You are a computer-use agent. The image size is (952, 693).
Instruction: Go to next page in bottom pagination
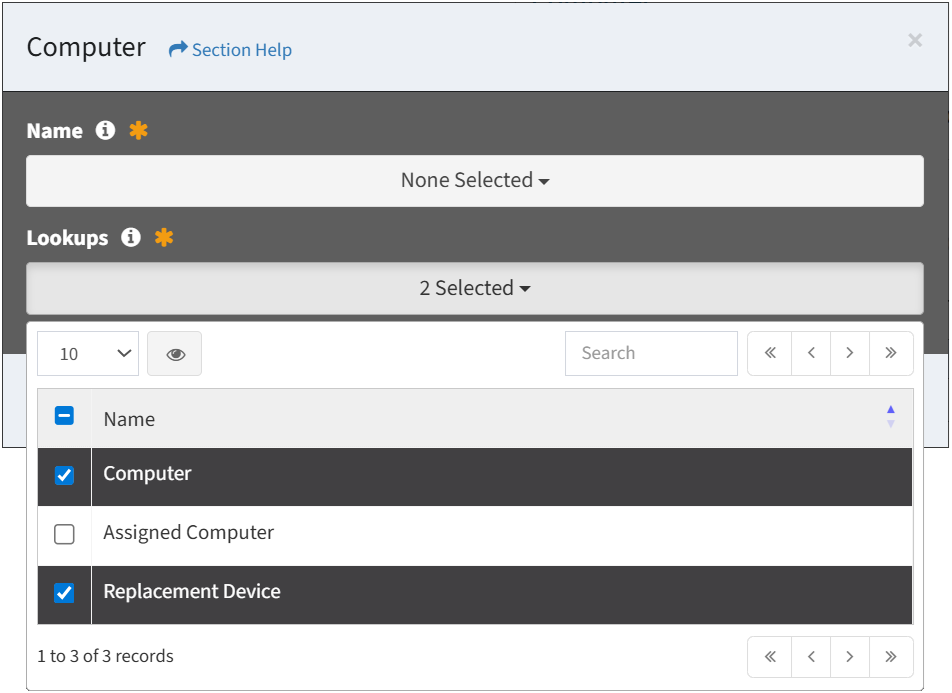click(850, 657)
